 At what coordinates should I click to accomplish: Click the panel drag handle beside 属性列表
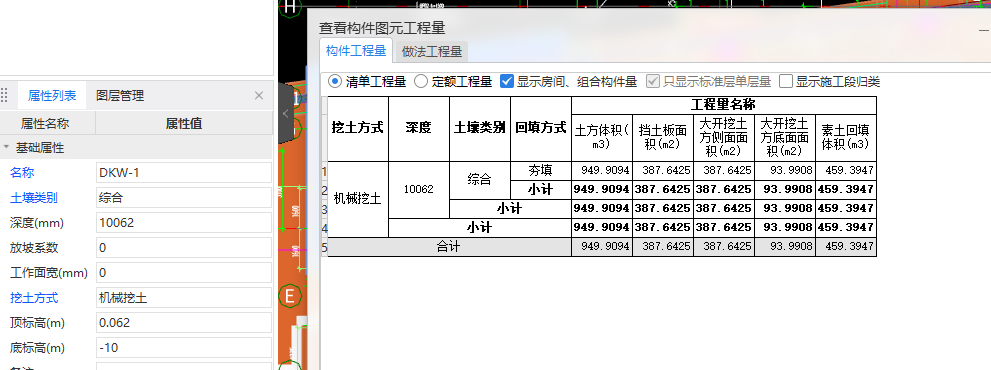pos(4,96)
